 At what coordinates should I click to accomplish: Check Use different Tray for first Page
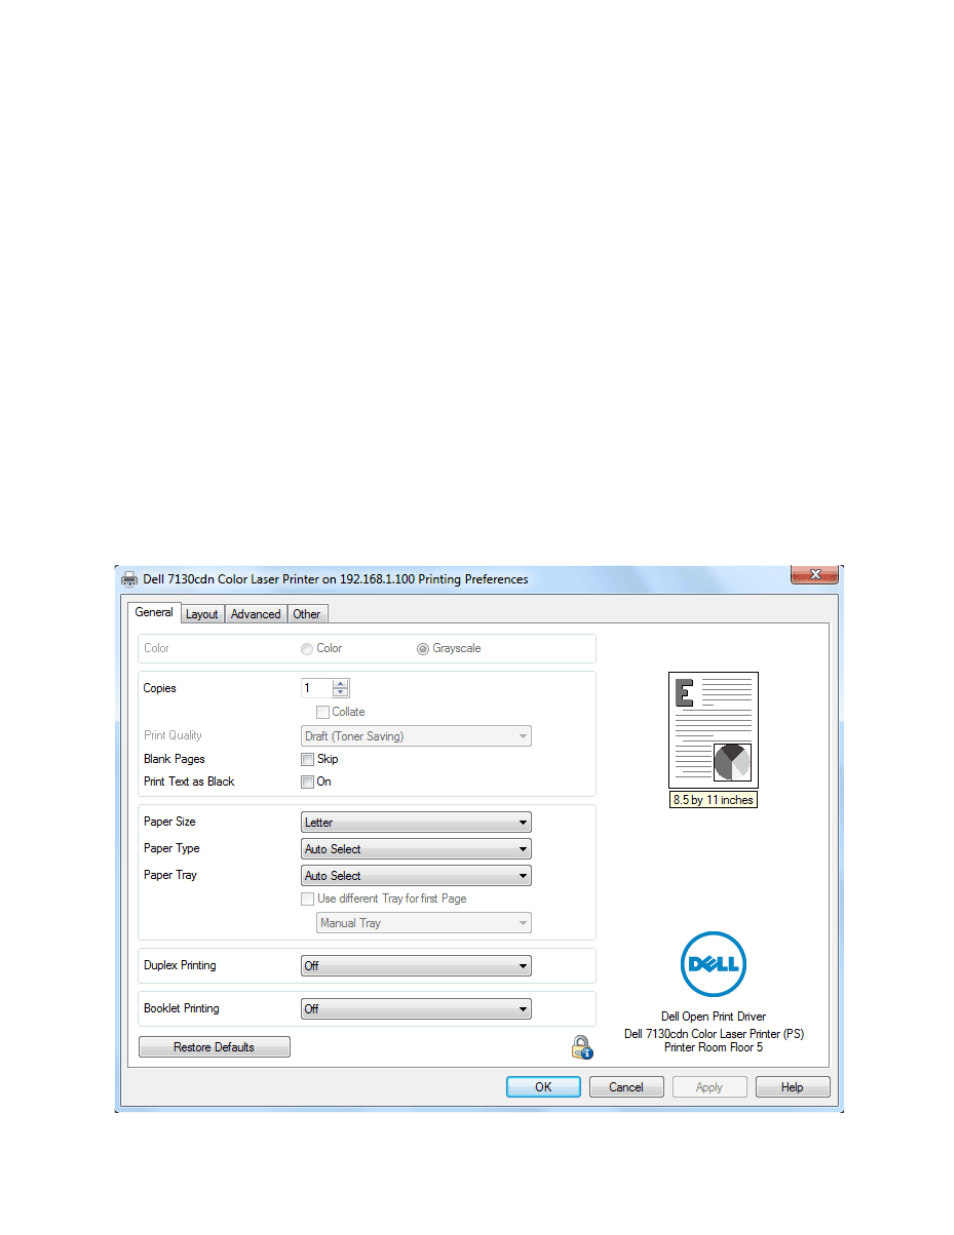point(308,899)
